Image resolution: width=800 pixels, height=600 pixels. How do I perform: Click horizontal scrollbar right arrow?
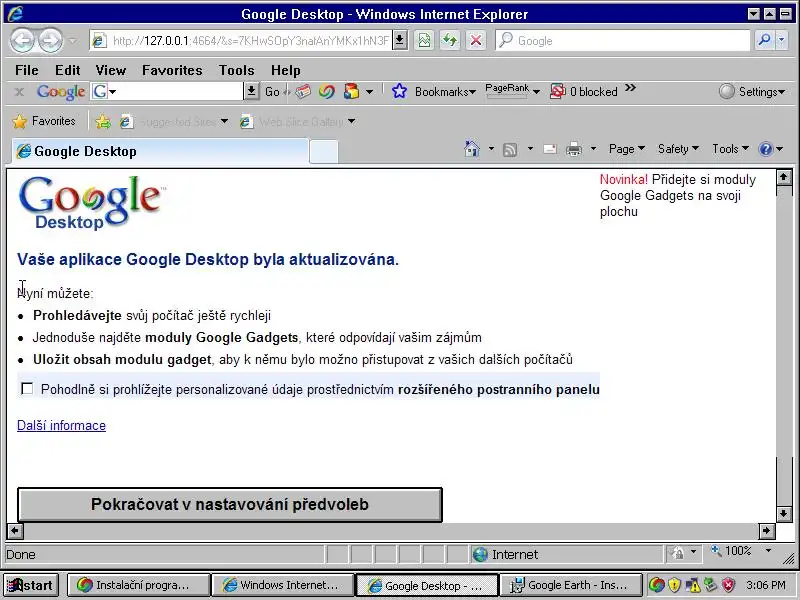coord(766,531)
